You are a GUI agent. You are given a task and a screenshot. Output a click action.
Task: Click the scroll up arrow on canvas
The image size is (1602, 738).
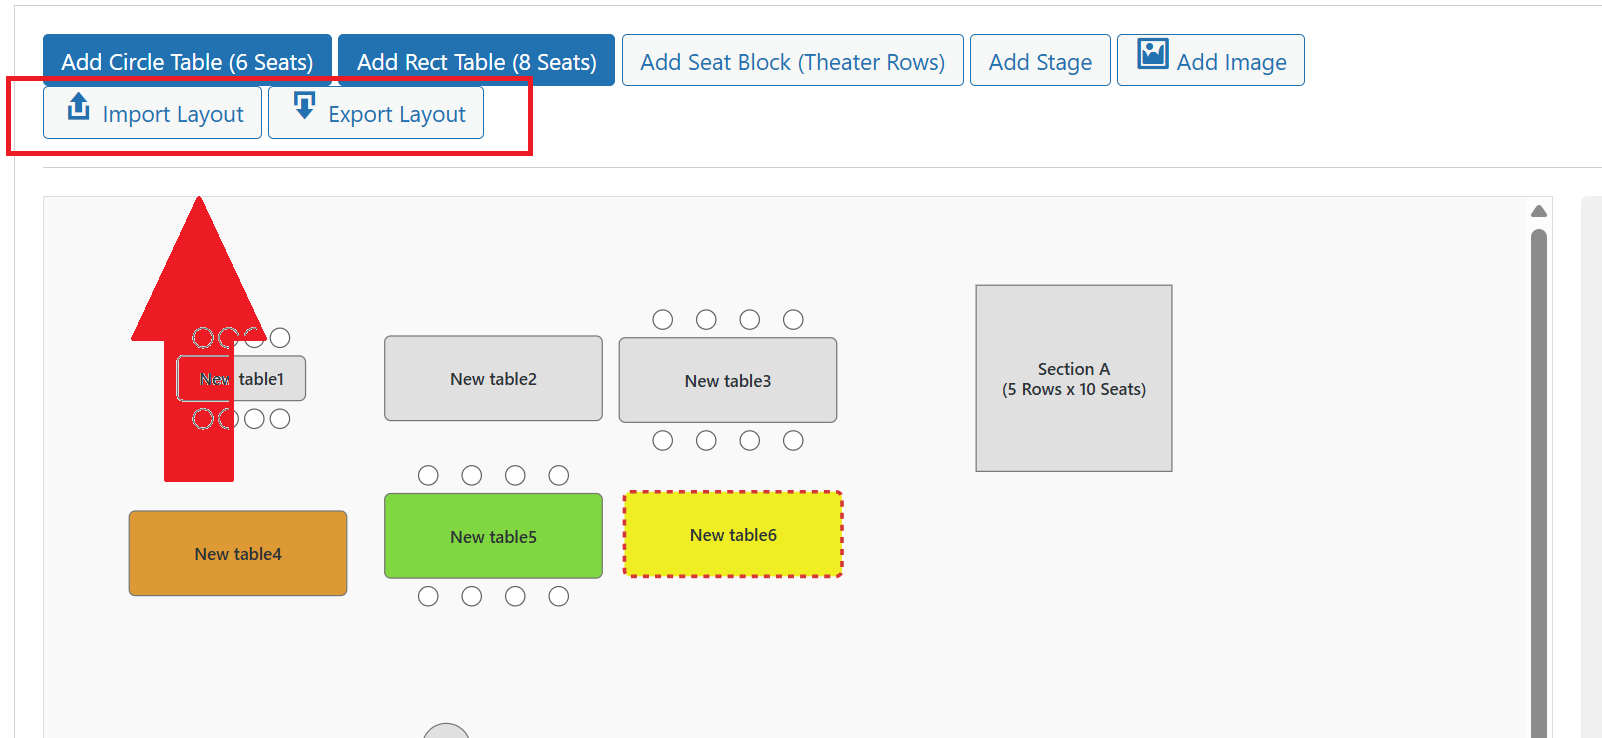coord(1539,211)
